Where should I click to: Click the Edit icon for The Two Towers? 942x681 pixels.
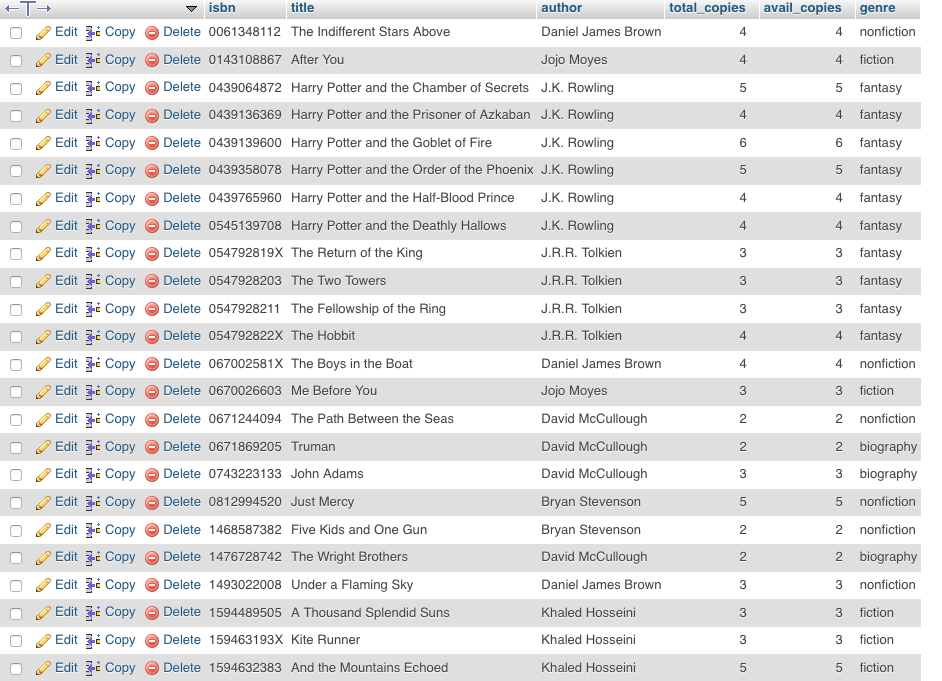point(42,281)
